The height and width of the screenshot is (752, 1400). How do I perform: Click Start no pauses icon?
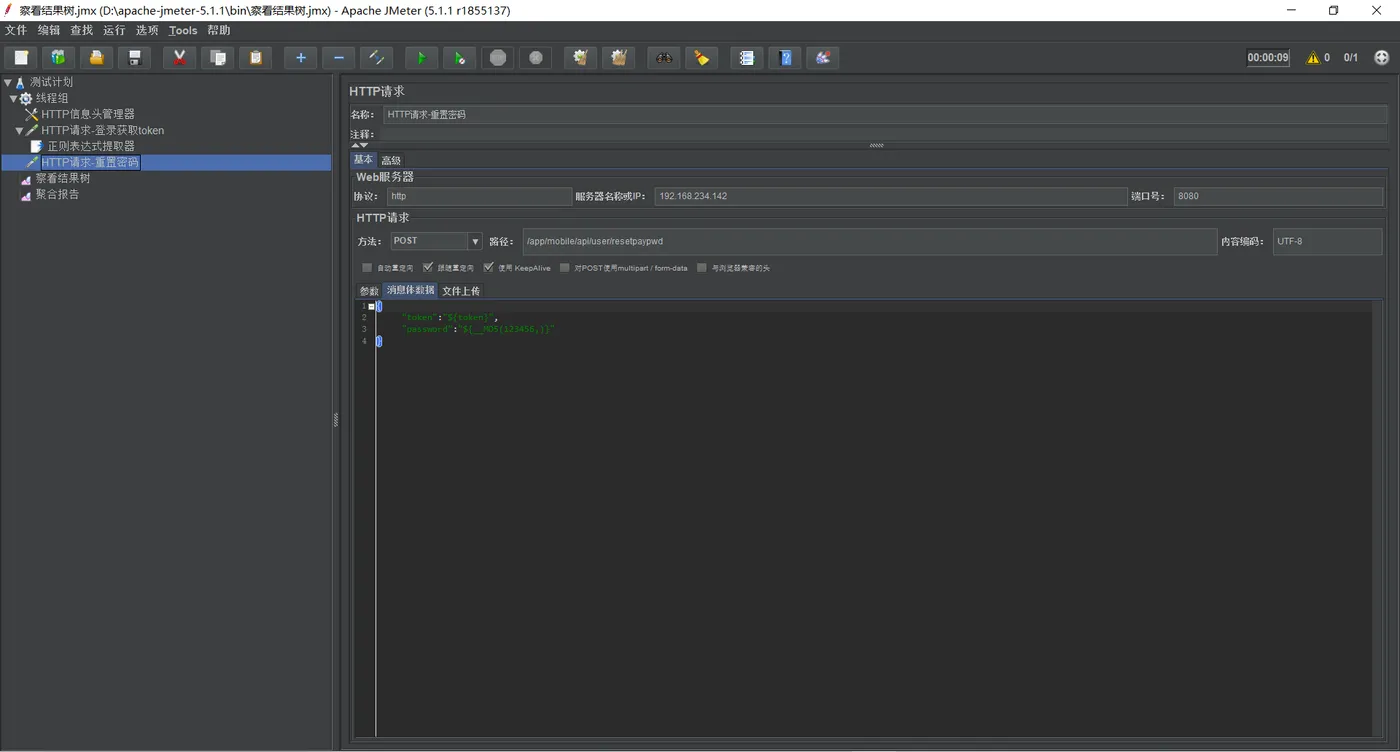459,58
